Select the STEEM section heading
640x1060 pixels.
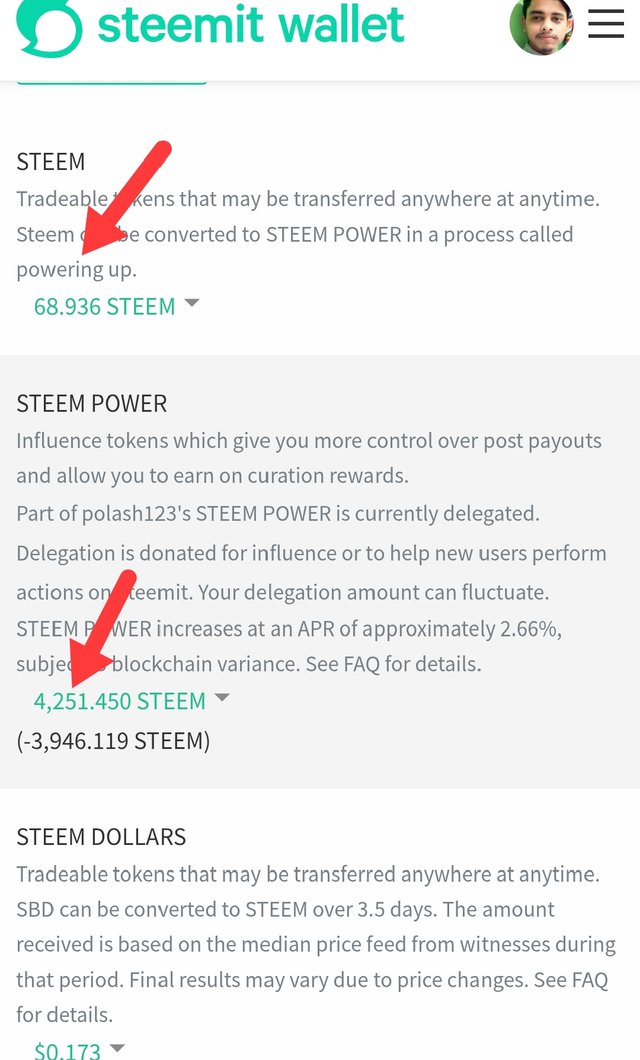tap(51, 162)
